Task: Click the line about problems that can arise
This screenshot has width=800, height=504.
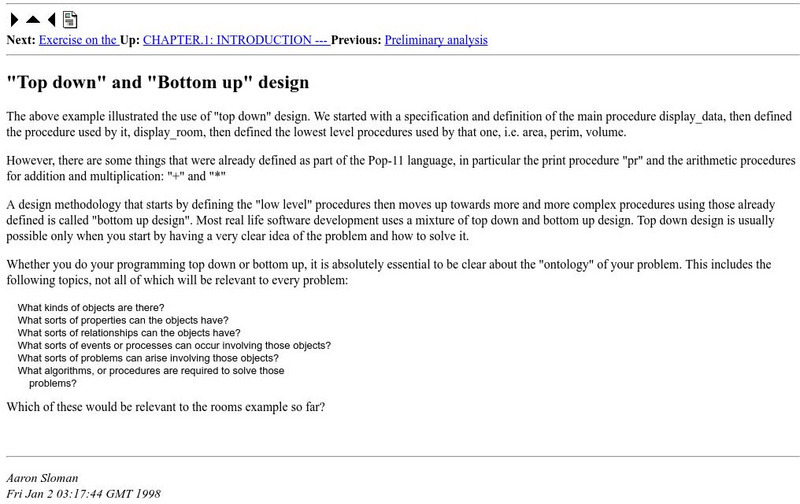Action: pyautogui.click(x=148, y=358)
